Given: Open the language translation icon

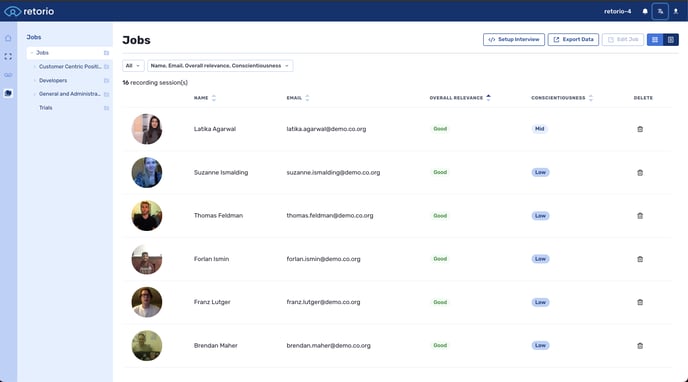Looking at the screenshot, I should click(660, 11).
